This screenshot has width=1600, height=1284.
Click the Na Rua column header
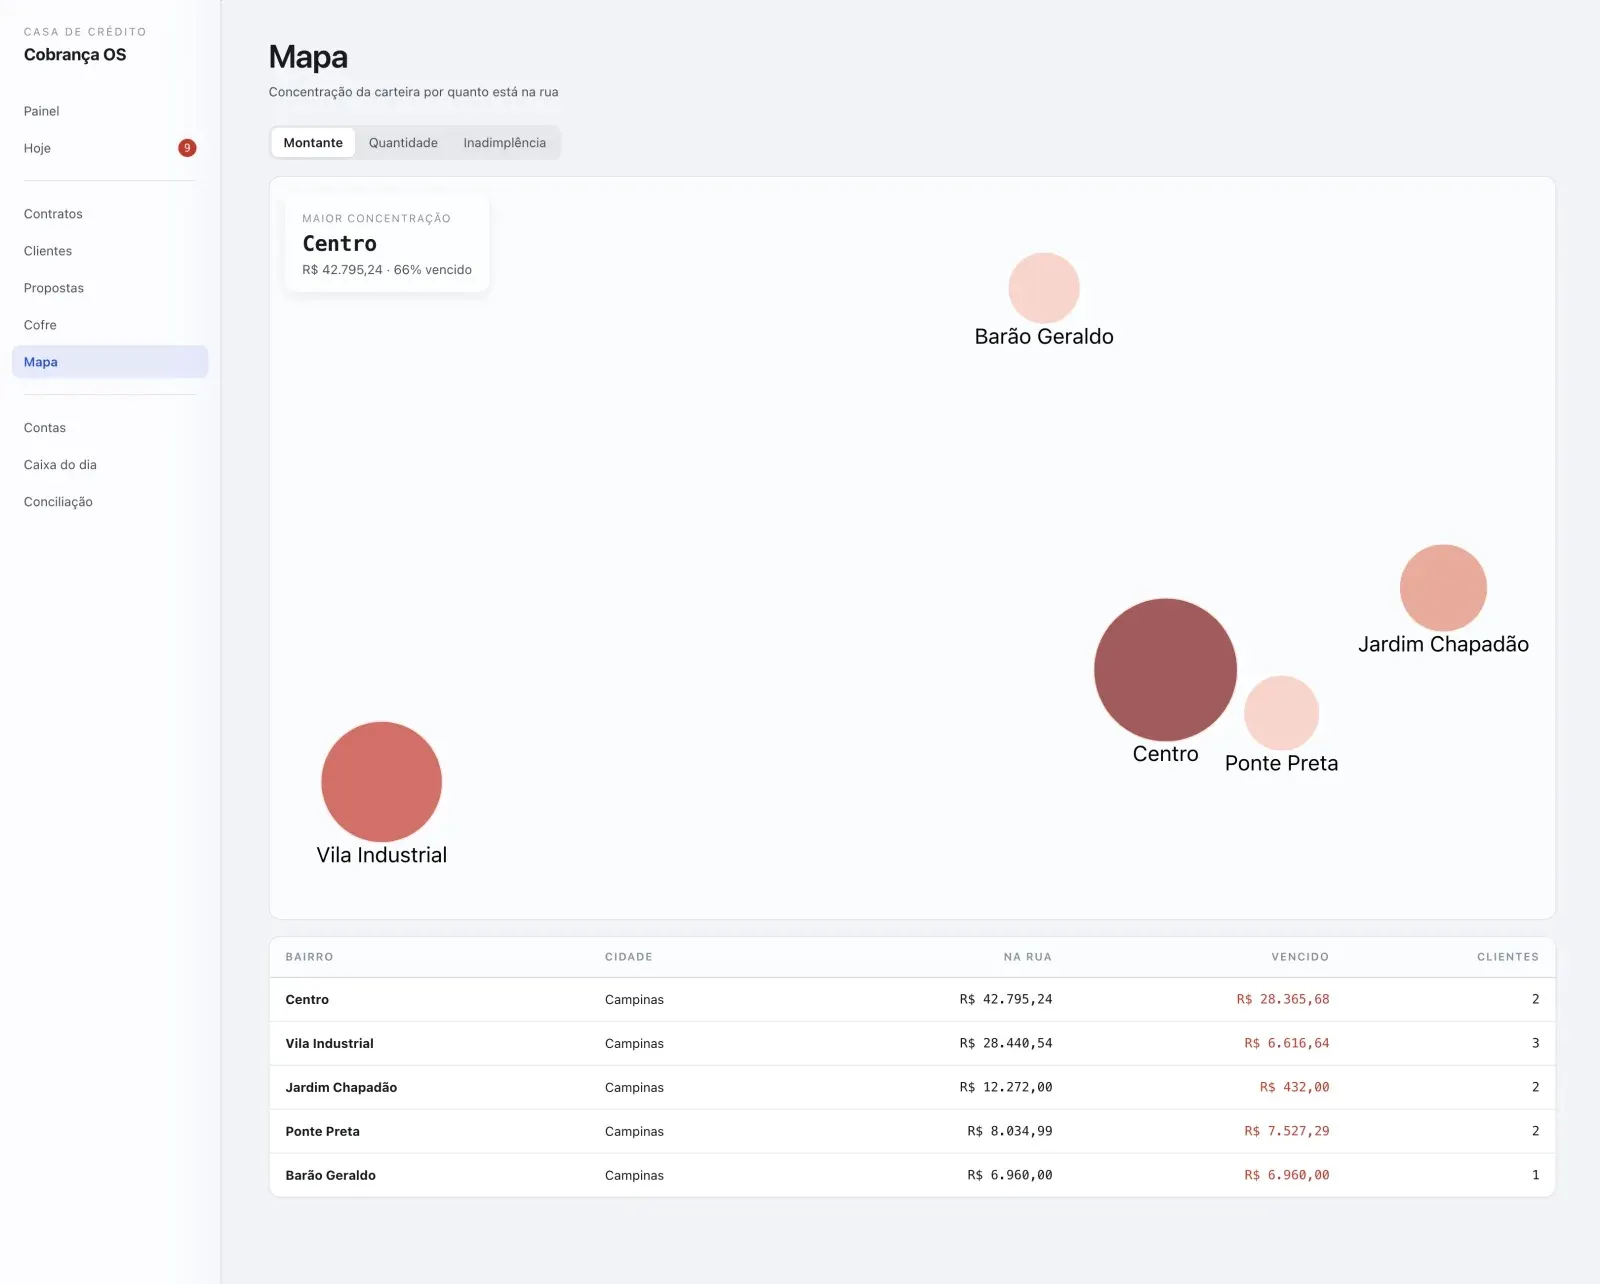tap(1027, 957)
